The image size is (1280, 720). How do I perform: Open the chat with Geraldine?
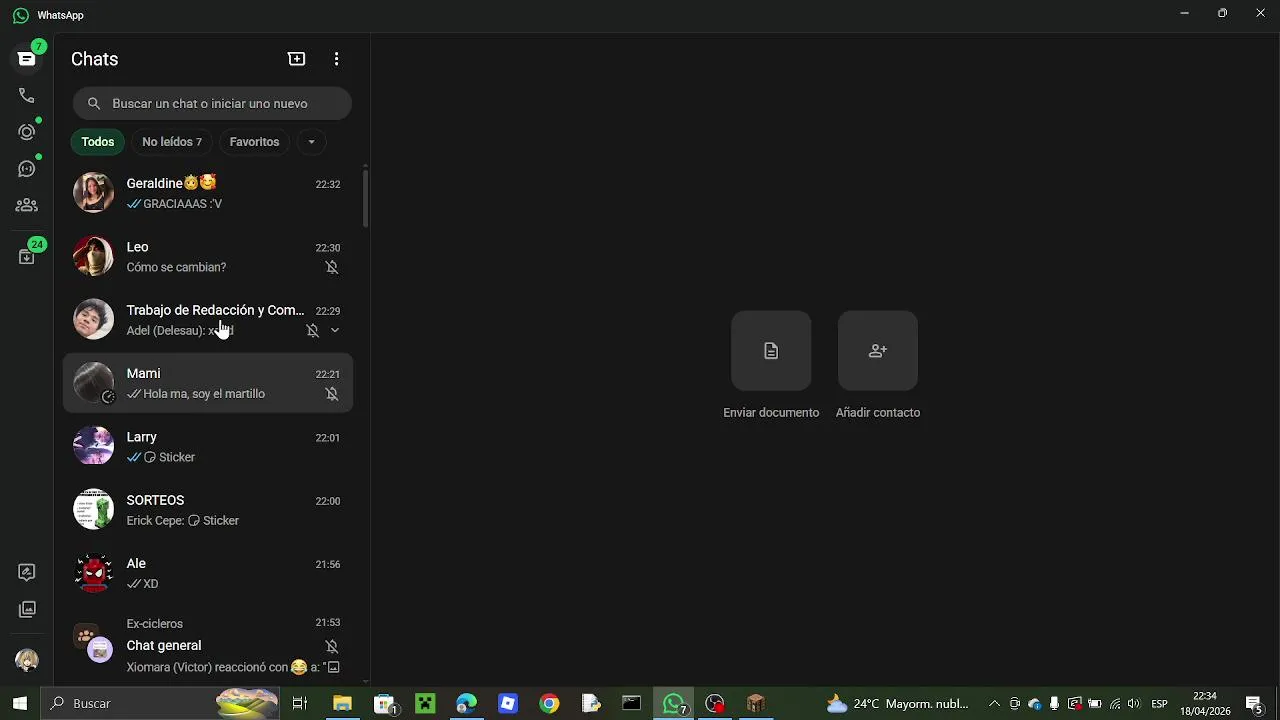click(x=208, y=193)
